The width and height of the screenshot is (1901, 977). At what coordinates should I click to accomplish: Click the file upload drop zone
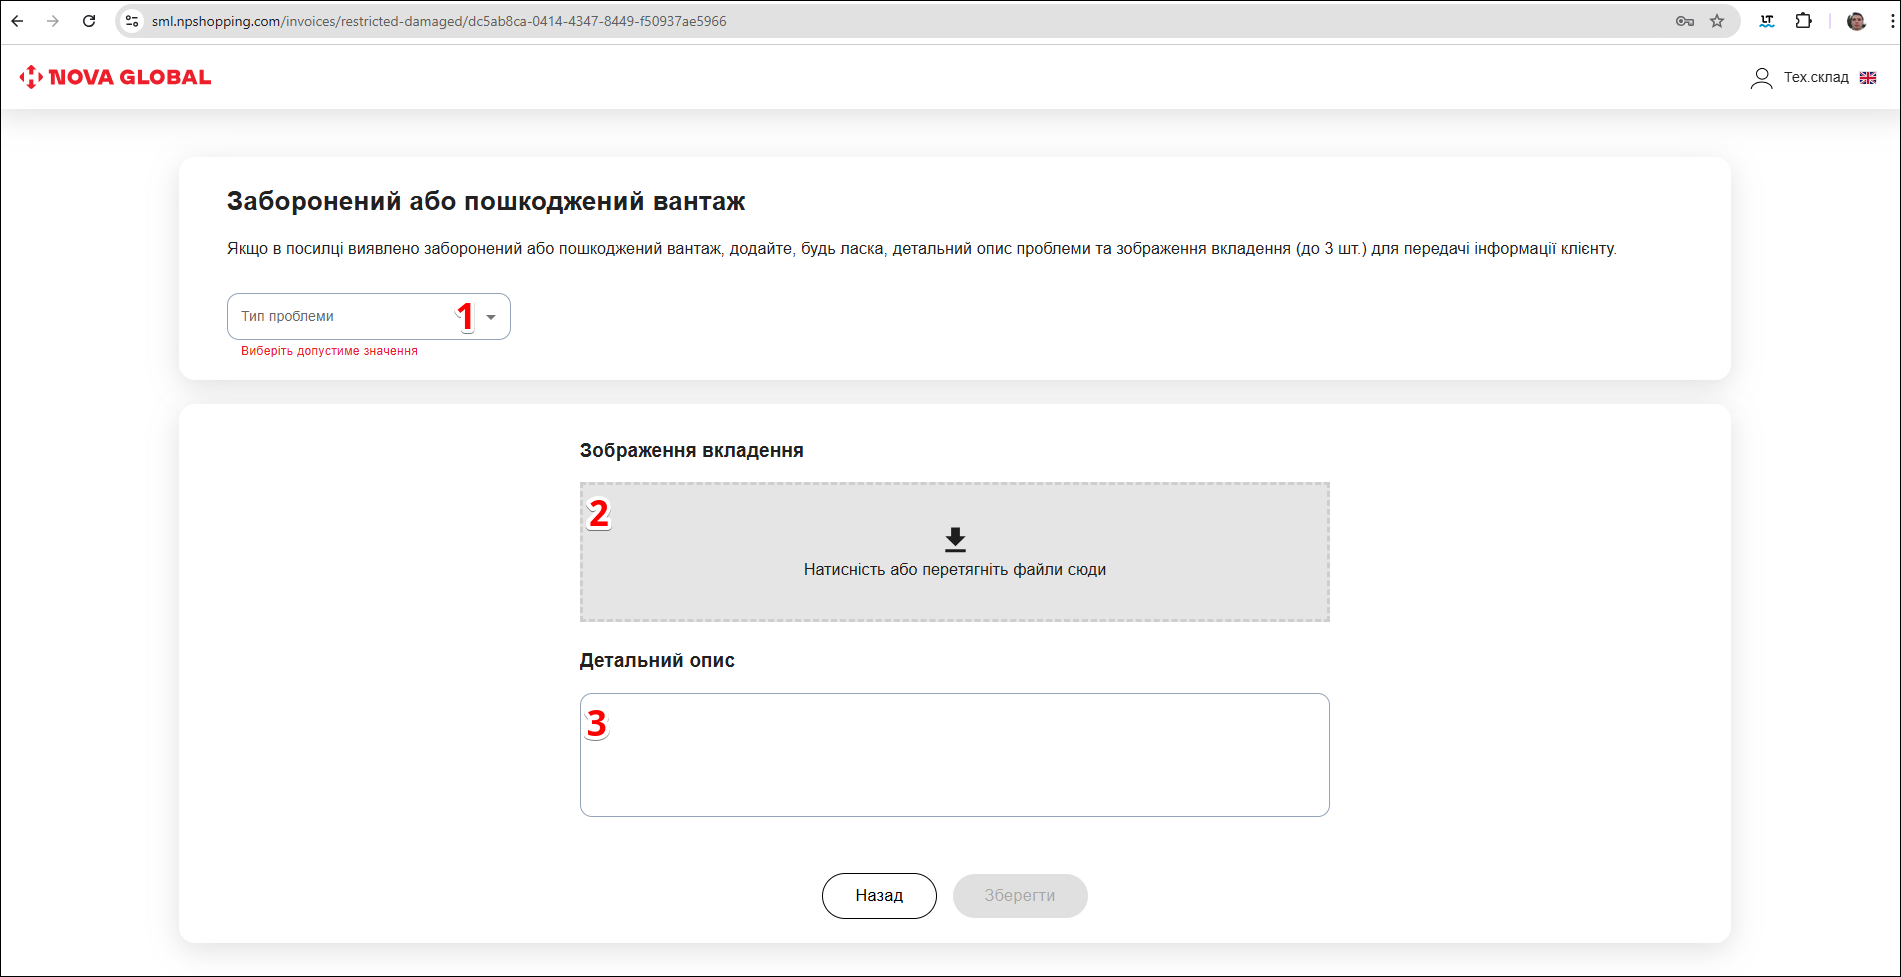point(954,552)
